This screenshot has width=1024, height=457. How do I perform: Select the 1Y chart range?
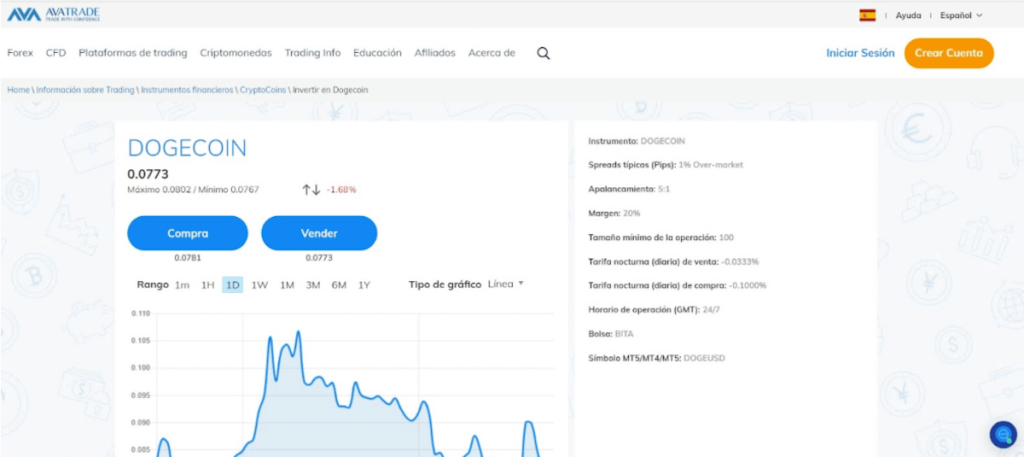click(364, 285)
